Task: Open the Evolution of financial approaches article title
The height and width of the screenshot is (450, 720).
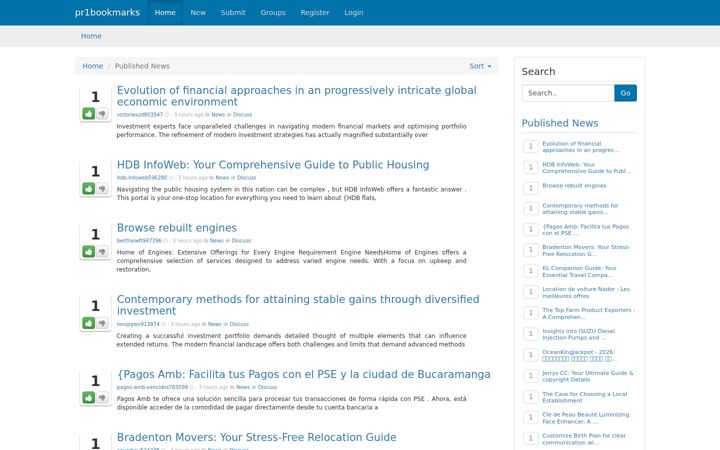Action: [x=297, y=96]
